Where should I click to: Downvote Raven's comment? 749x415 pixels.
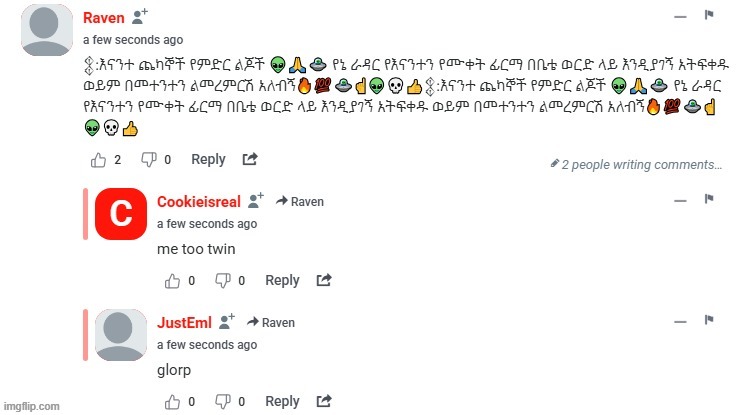148,159
